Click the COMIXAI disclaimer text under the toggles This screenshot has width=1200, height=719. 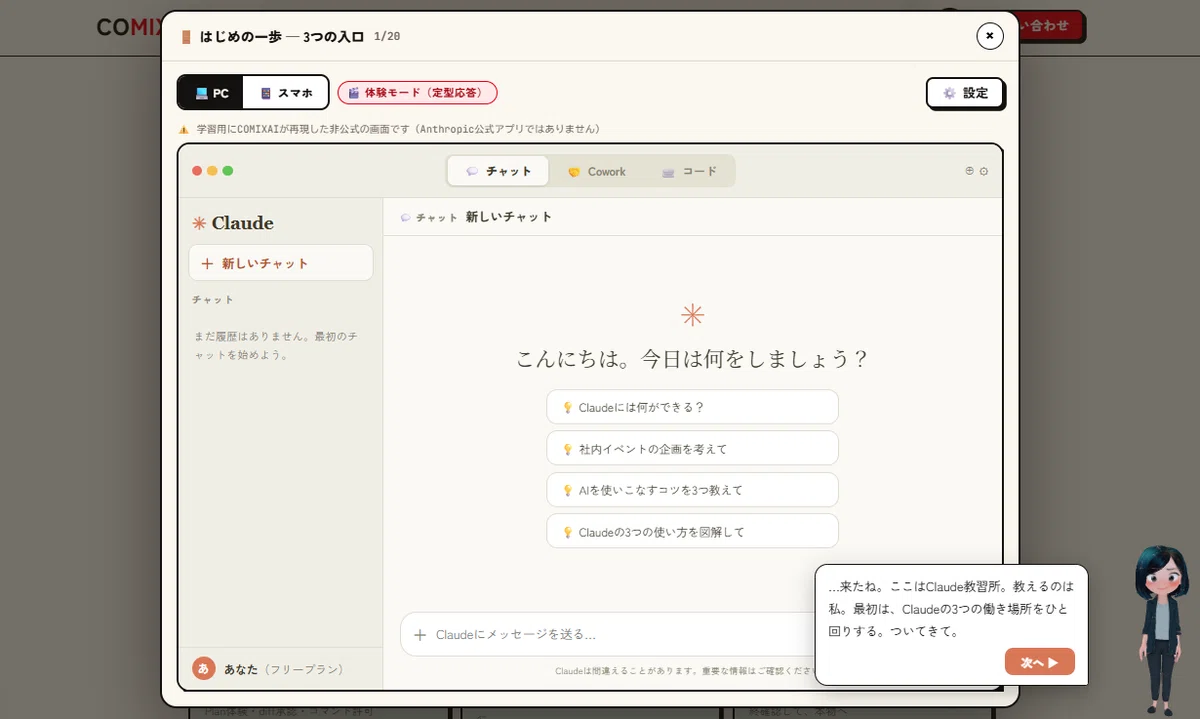(398, 129)
